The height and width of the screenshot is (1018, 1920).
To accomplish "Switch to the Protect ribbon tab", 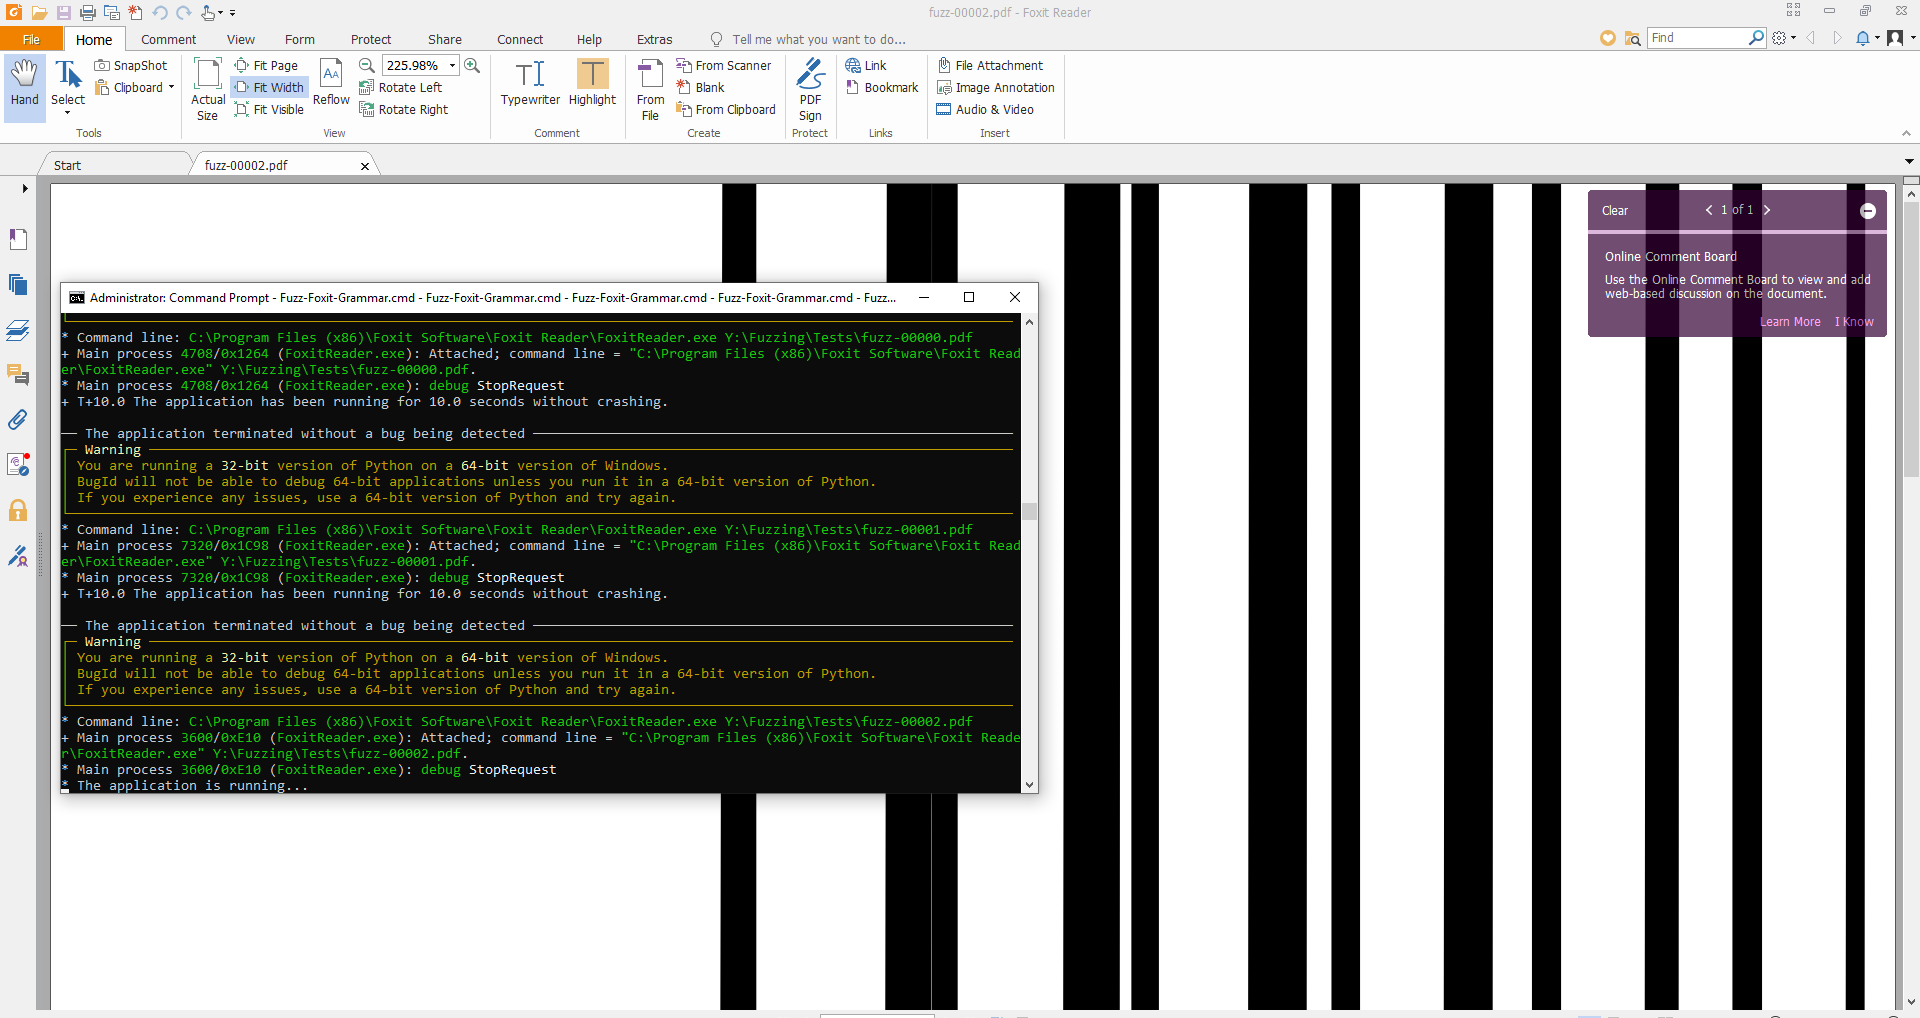I will point(370,40).
